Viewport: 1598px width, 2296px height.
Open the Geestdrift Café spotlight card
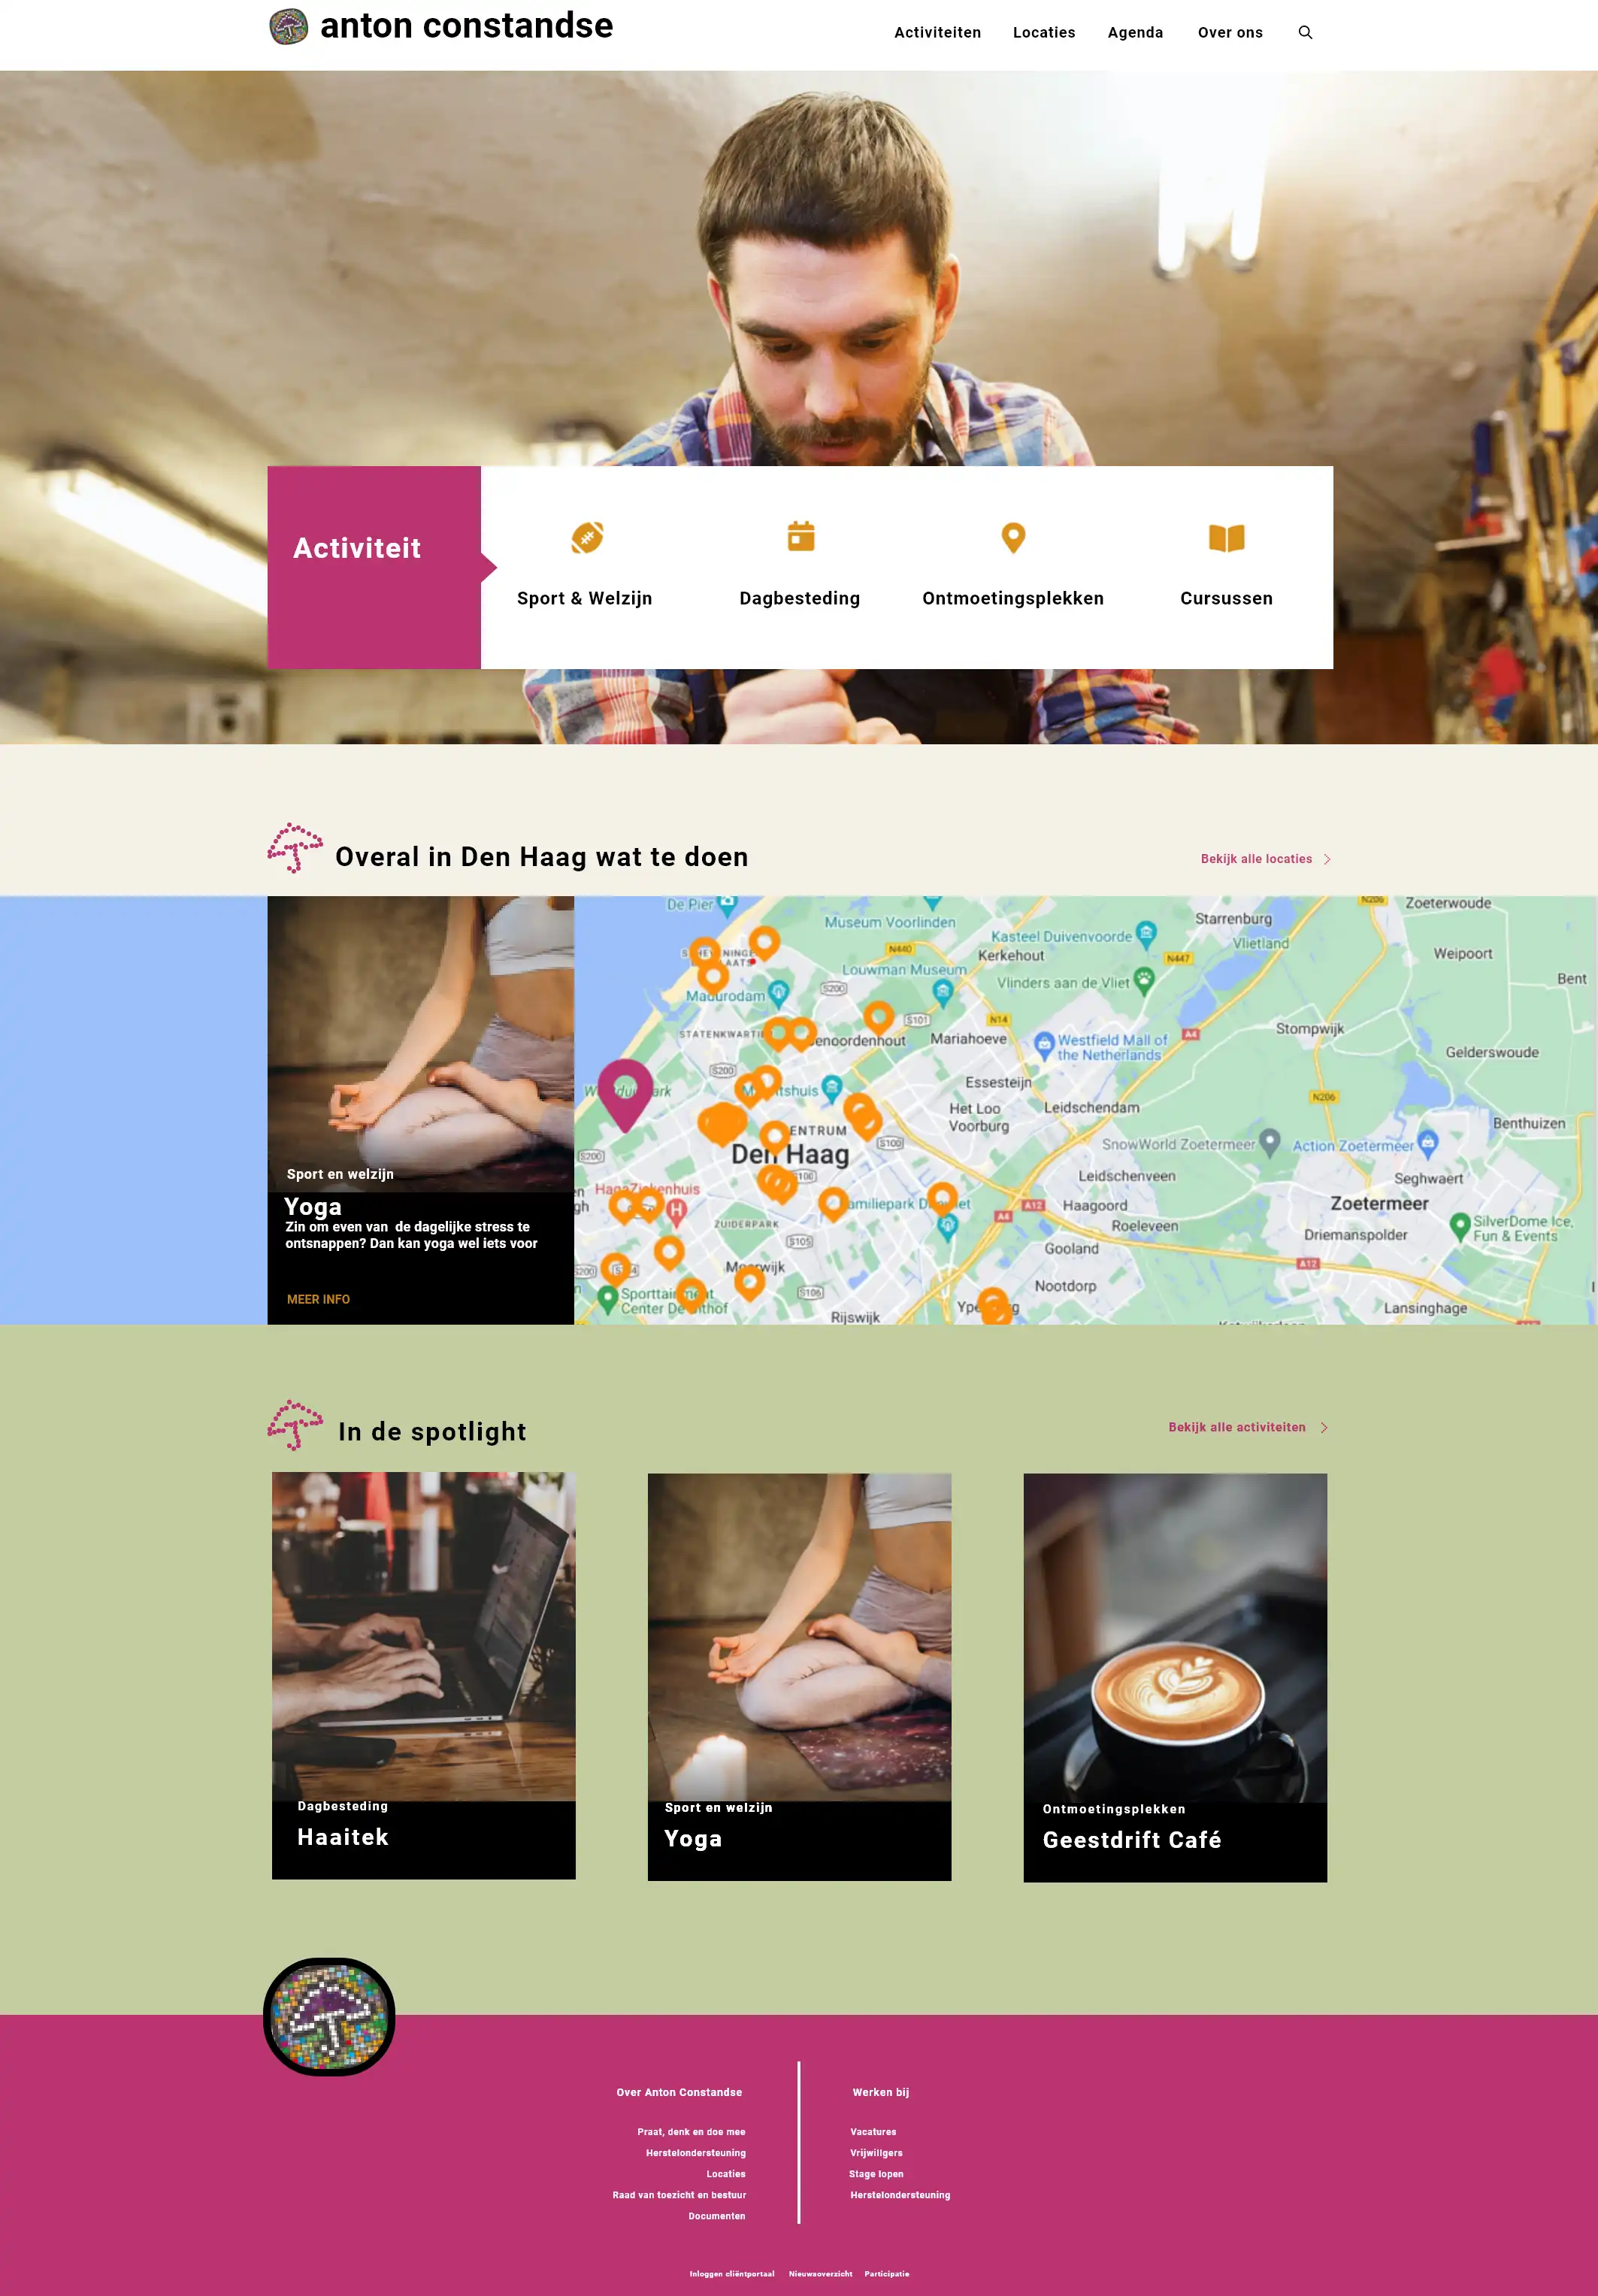[1175, 1677]
